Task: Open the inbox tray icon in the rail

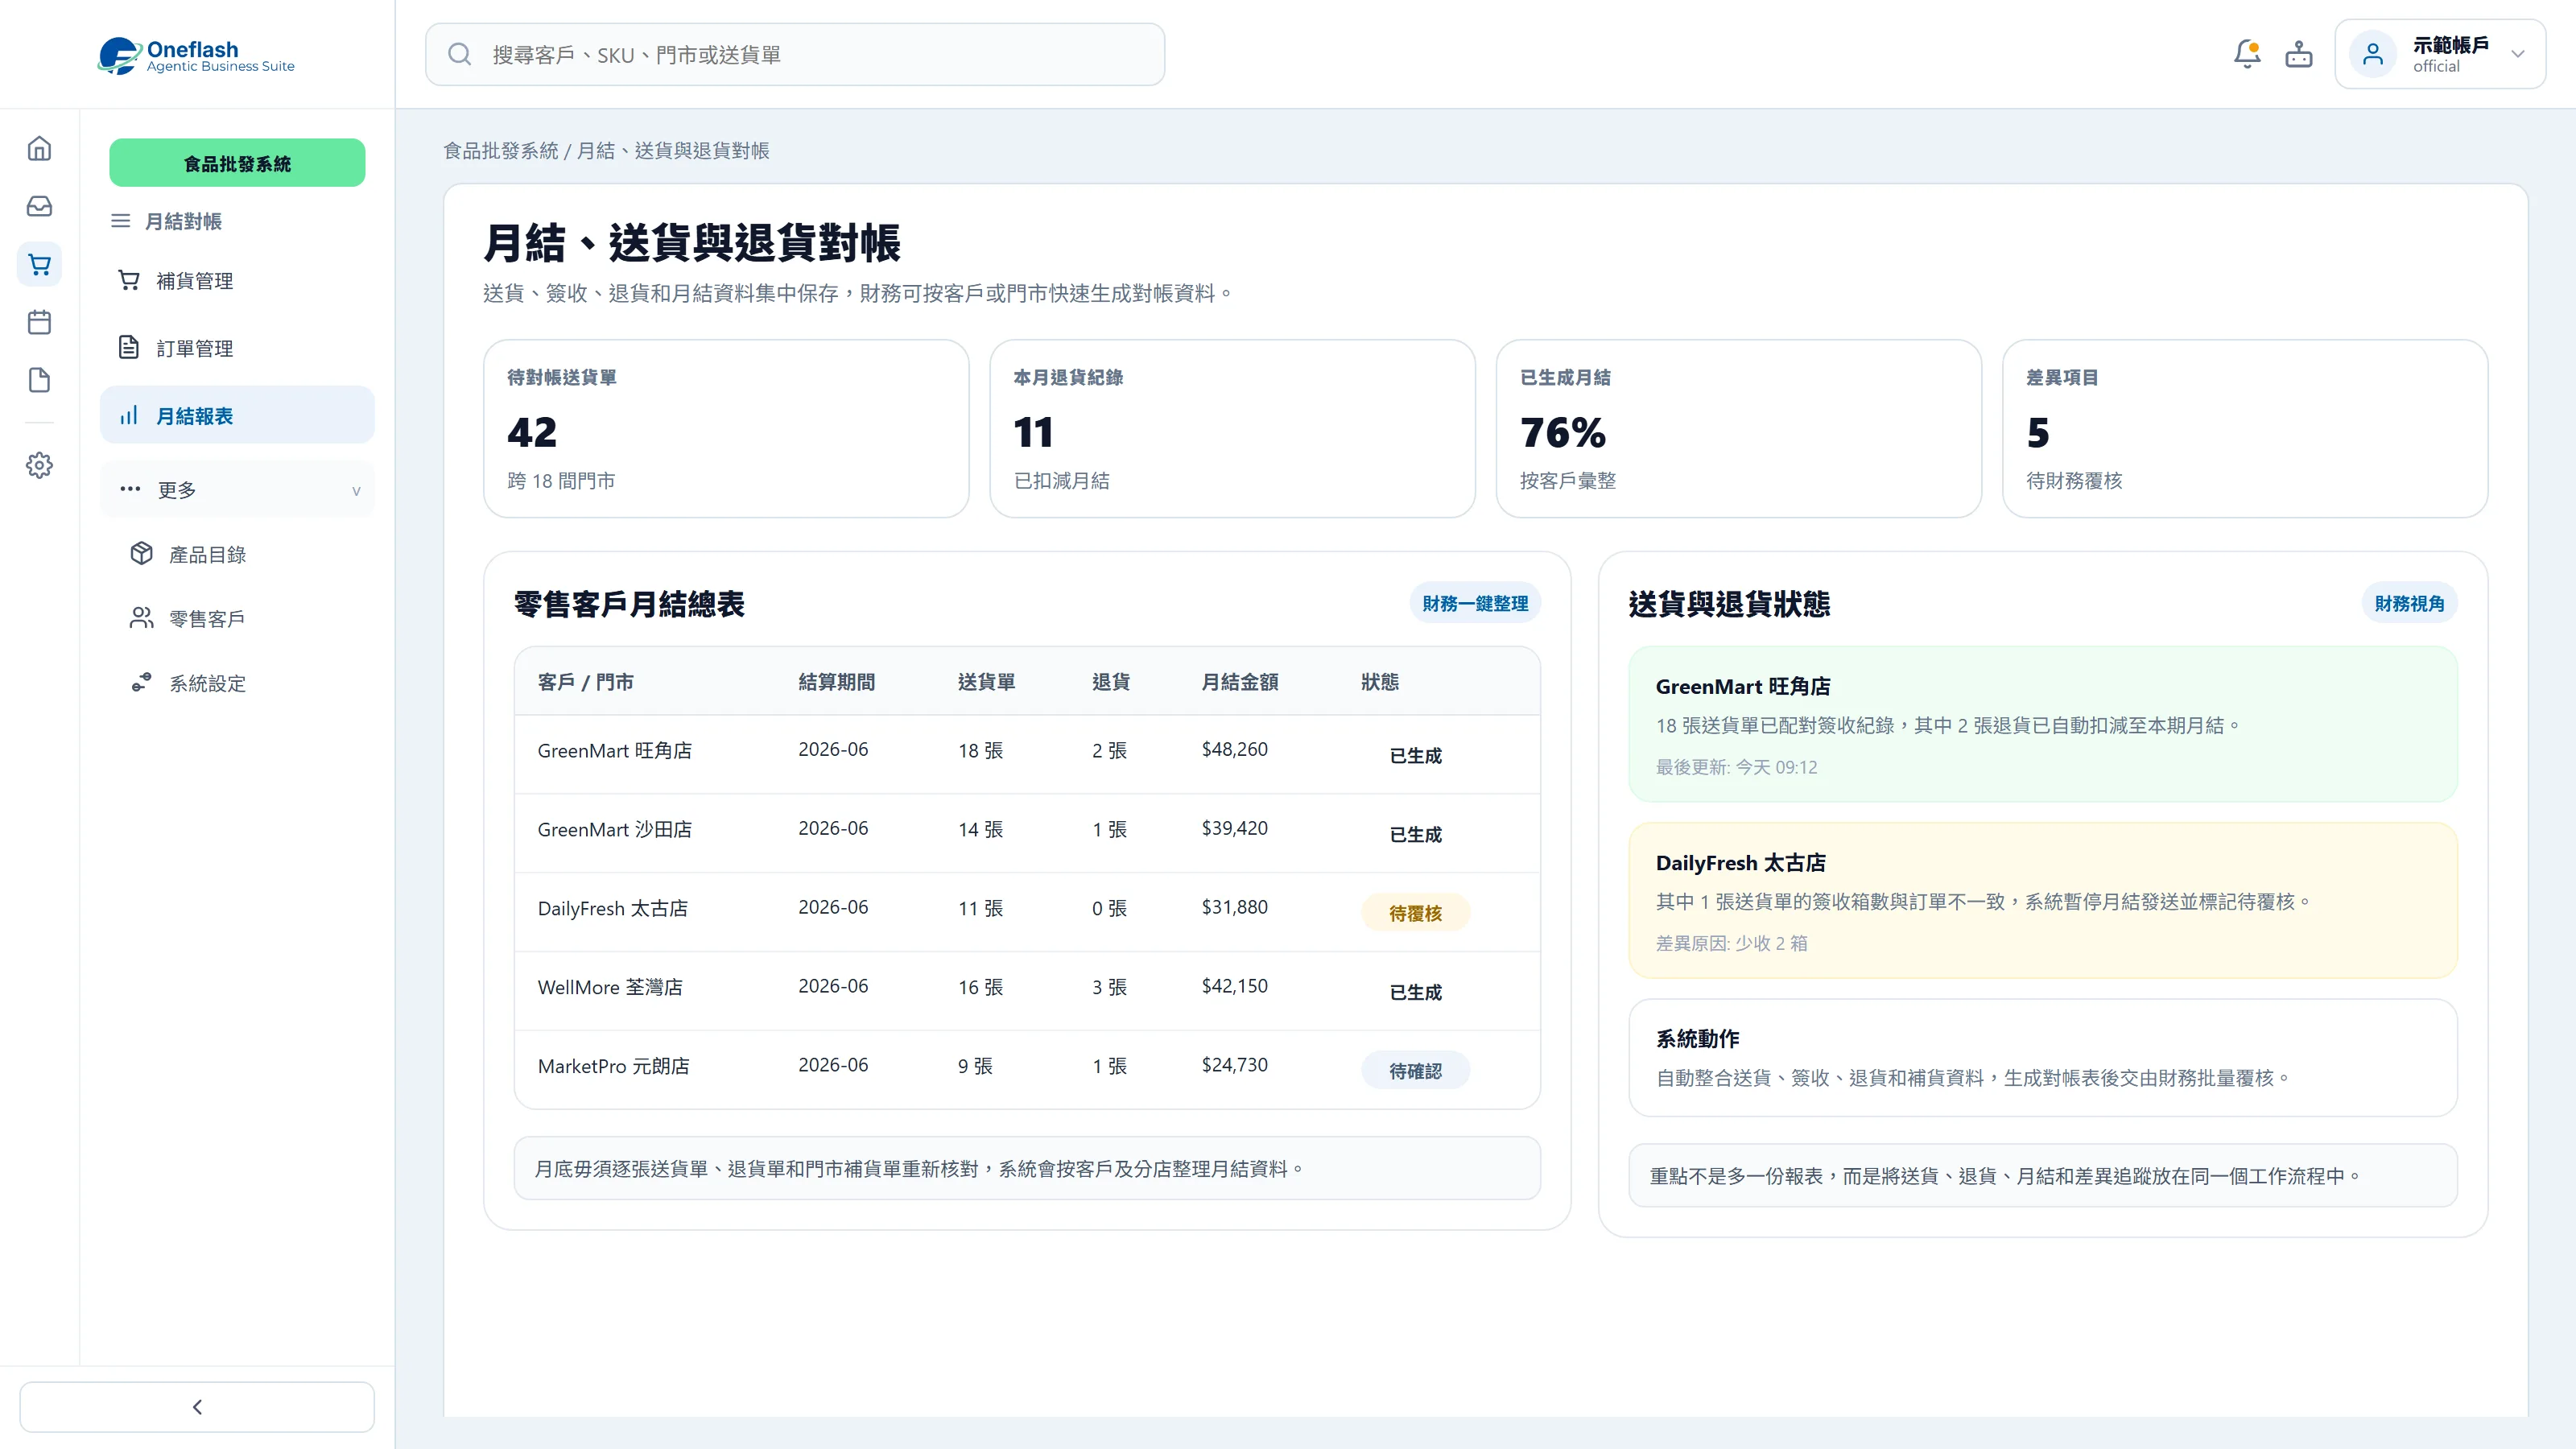Action: [x=39, y=206]
